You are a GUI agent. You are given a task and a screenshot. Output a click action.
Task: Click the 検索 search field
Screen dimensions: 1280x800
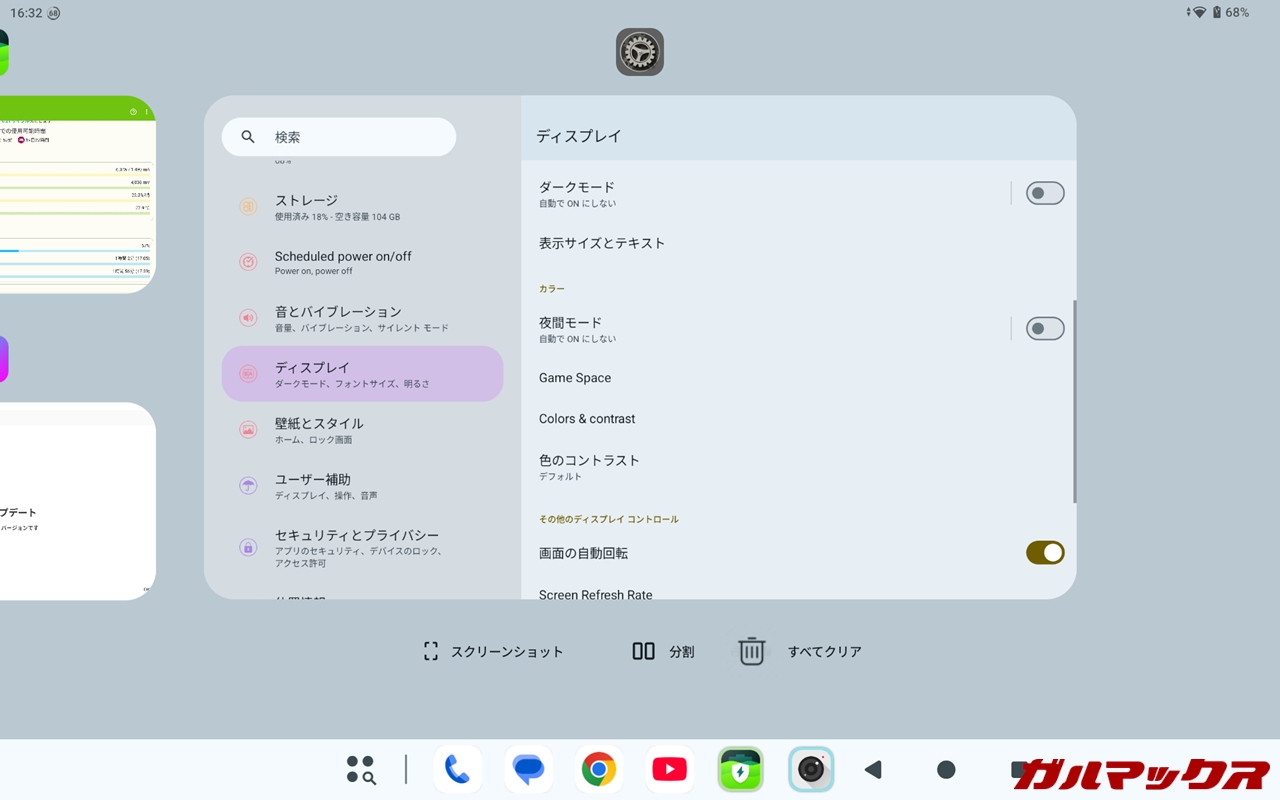(x=339, y=137)
